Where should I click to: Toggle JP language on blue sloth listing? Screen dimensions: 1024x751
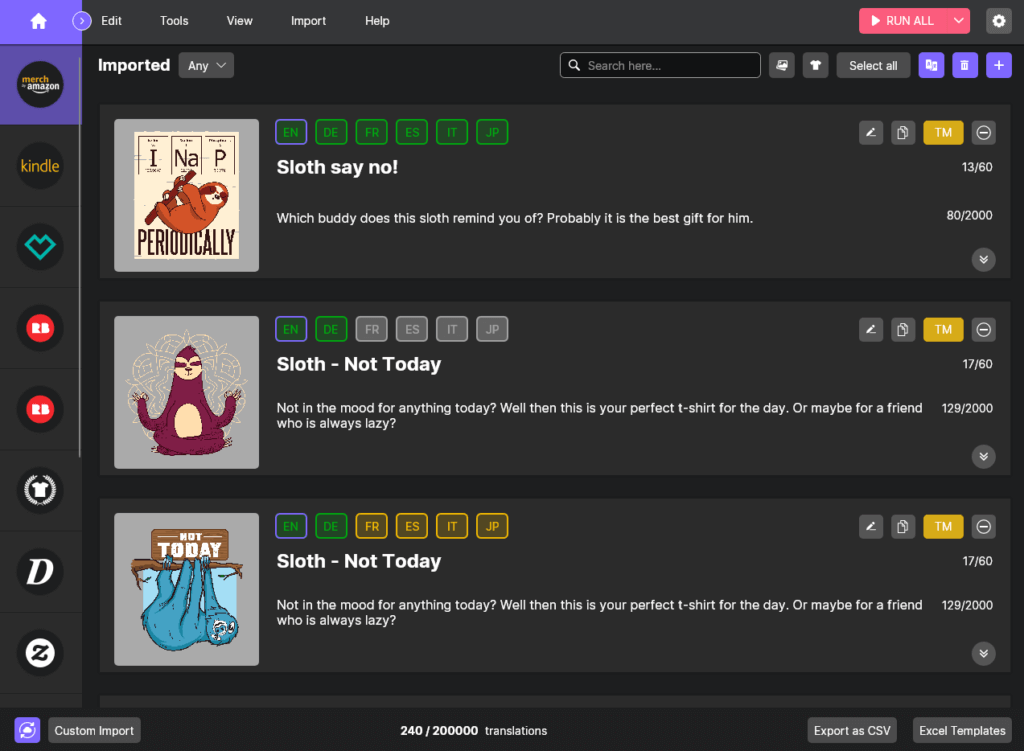(x=492, y=526)
